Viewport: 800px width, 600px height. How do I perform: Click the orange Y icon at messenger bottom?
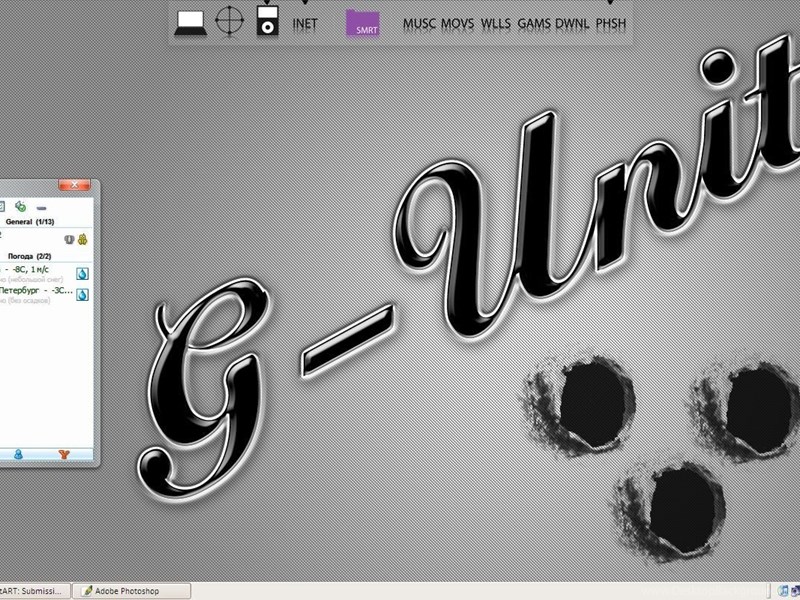coord(64,454)
